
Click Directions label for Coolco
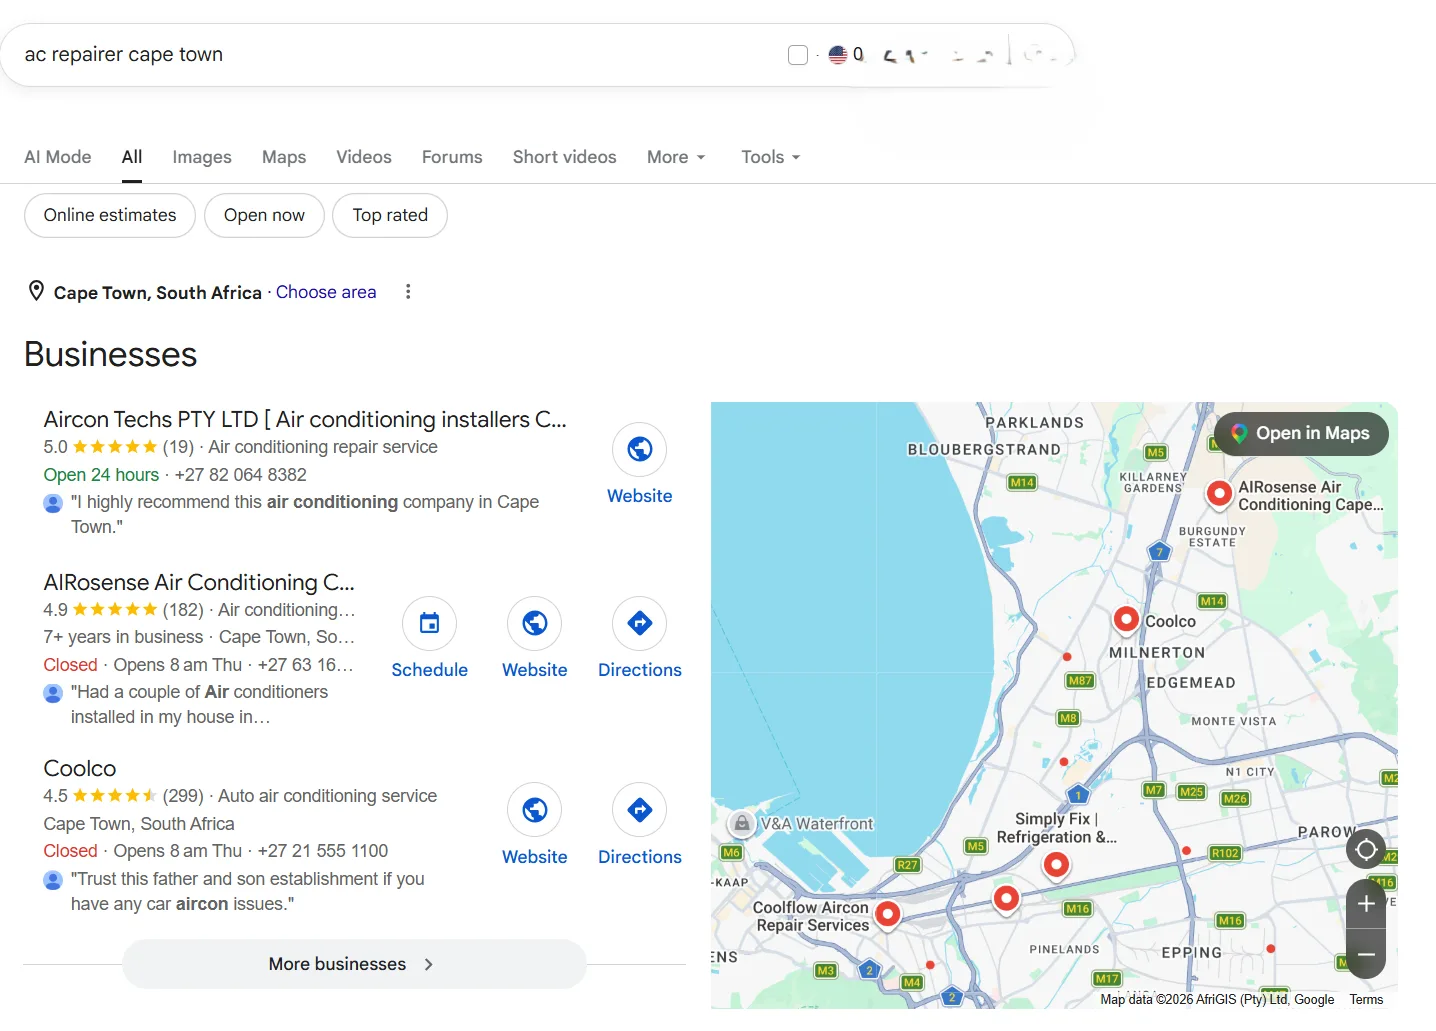[640, 857]
